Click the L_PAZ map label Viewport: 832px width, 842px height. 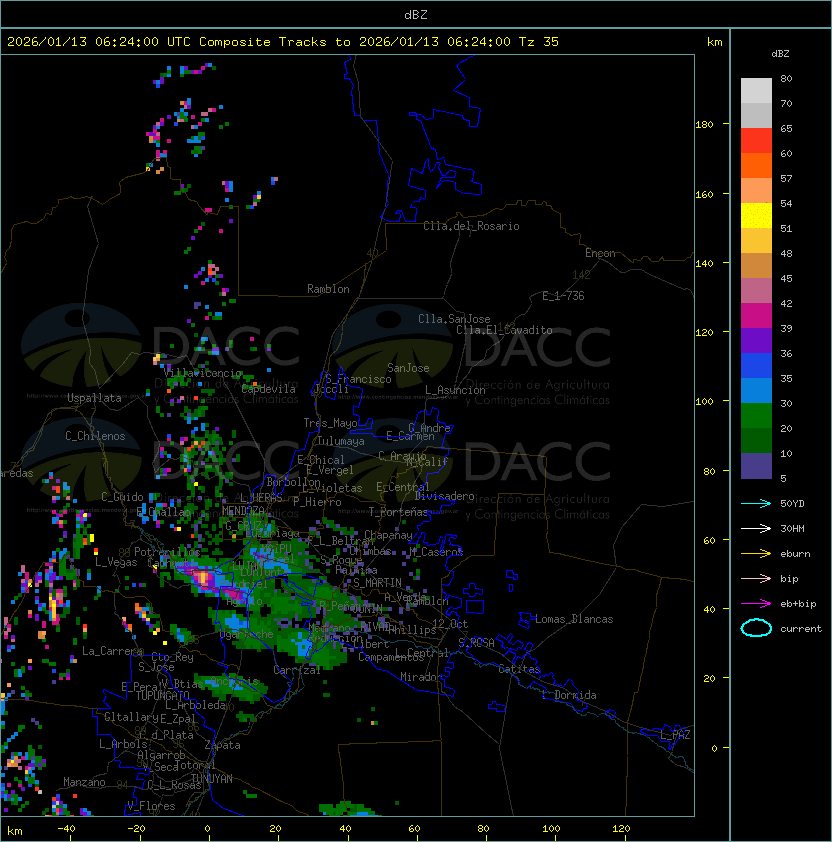click(x=675, y=735)
